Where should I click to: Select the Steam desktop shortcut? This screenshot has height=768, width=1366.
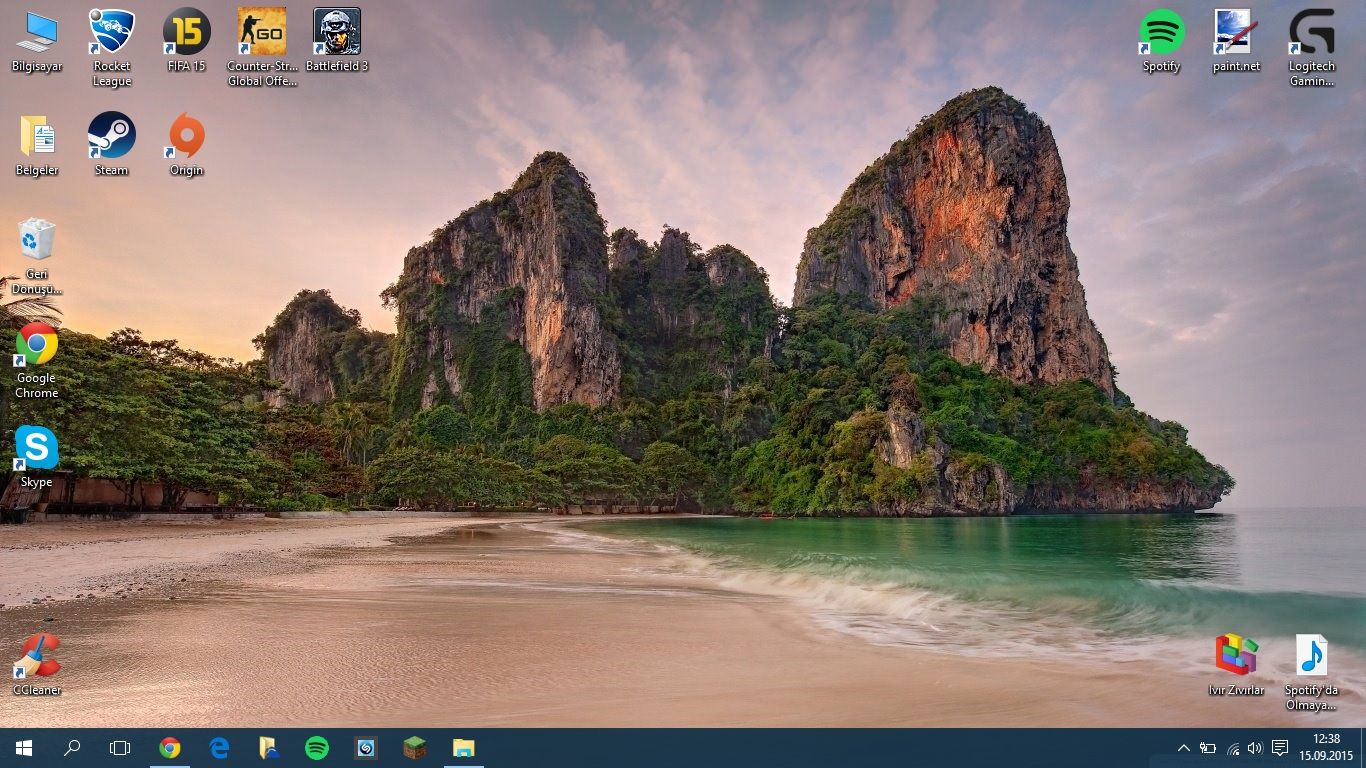(112, 145)
